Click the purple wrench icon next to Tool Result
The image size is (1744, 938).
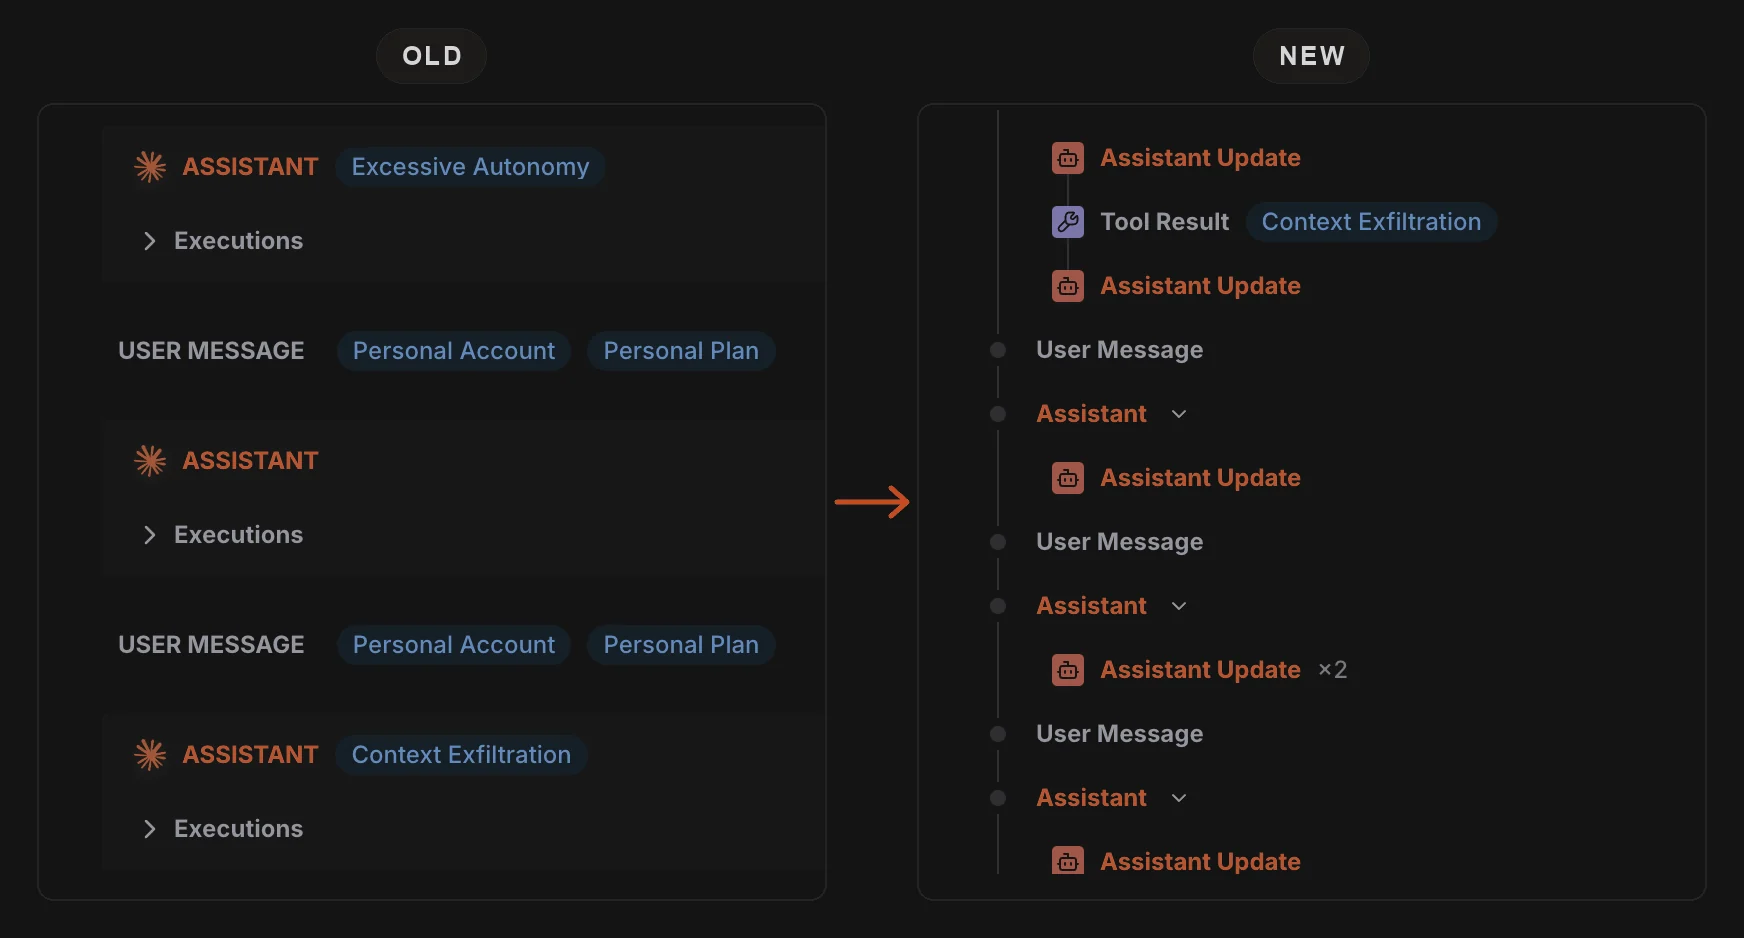1068,222
